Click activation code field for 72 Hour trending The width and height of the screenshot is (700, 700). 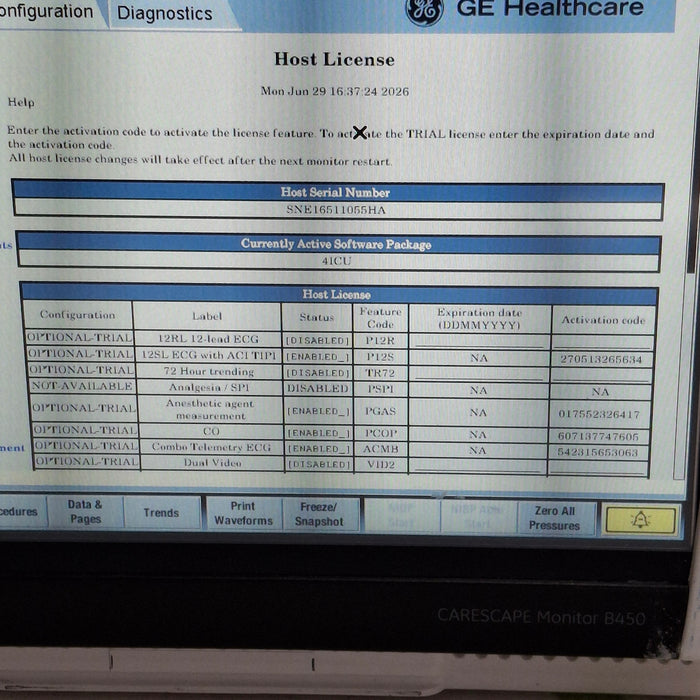(601, 375)
